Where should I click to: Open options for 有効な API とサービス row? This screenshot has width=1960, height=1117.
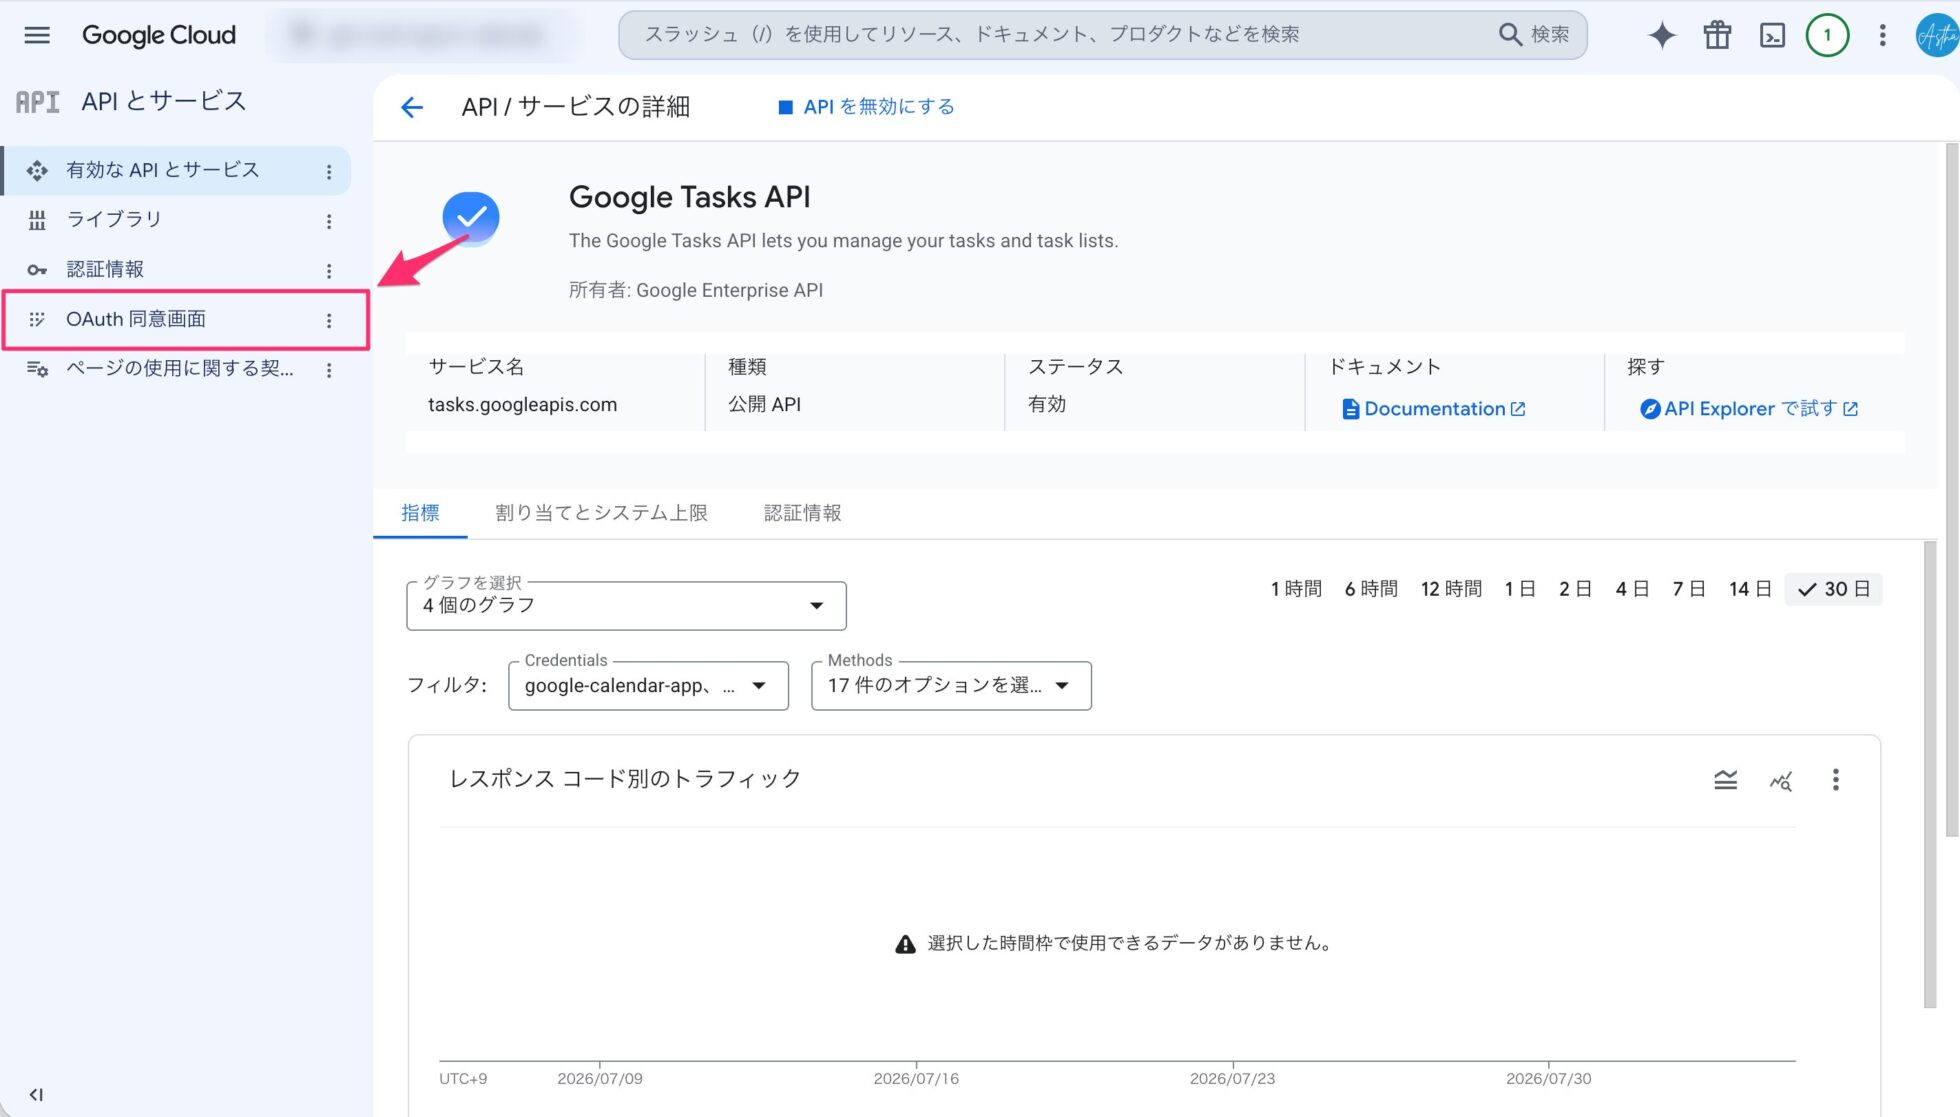328,172
